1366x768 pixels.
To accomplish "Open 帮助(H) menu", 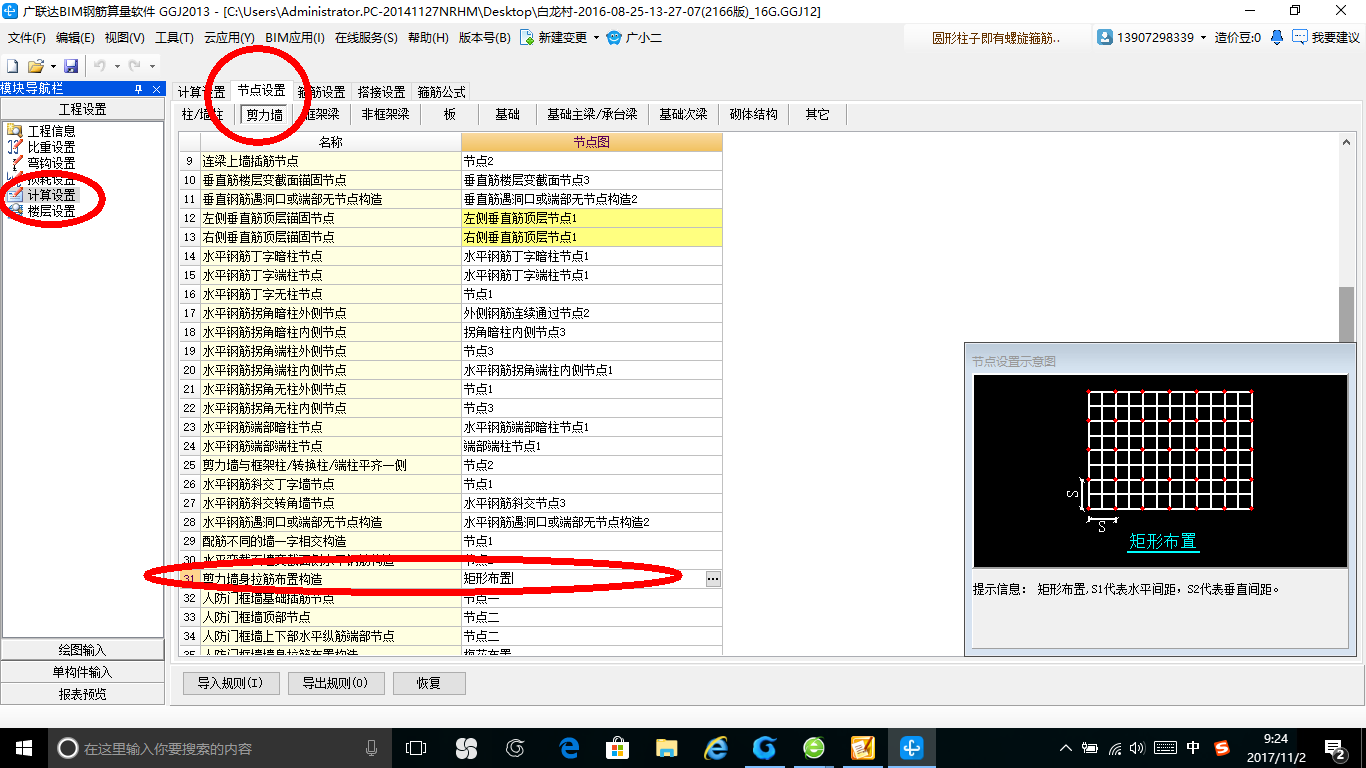I will point(428,38).
